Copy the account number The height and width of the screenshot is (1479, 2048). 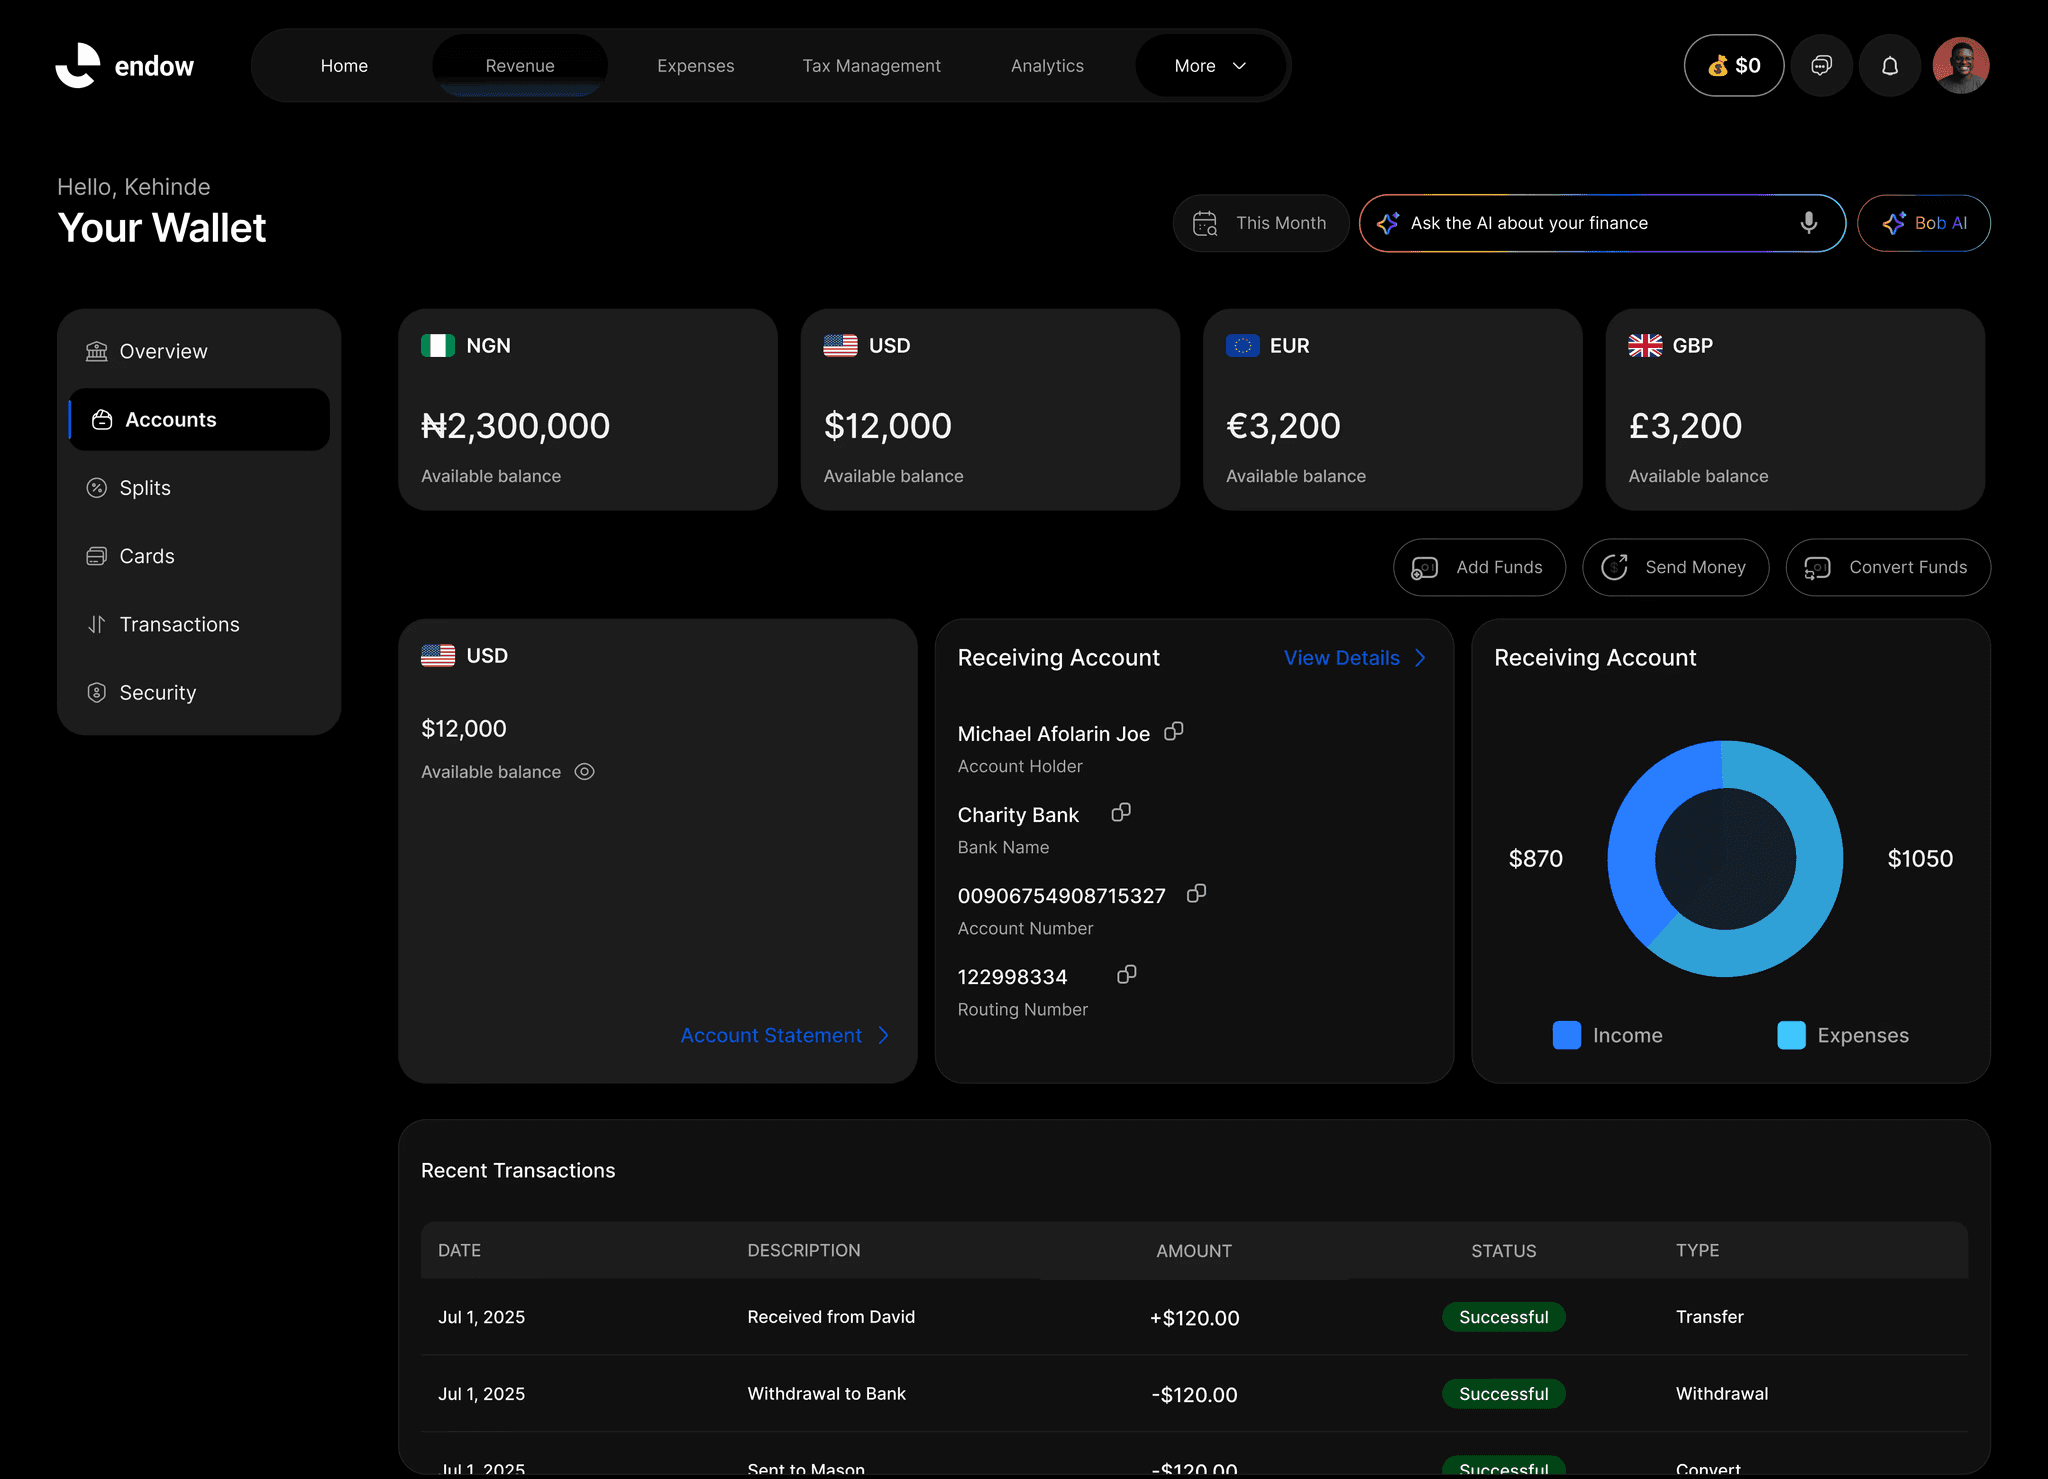[1196, 894]
